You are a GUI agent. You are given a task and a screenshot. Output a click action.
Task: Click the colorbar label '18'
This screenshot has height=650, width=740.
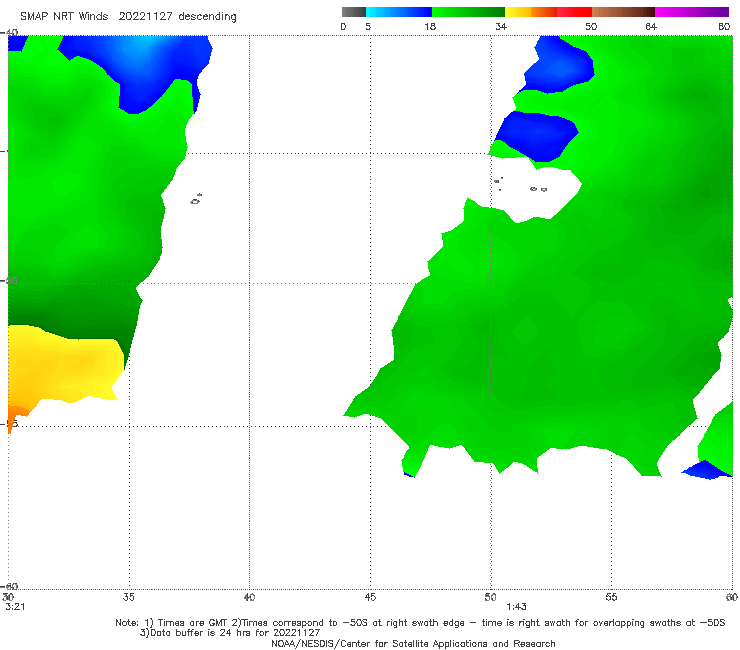click(430, 27)
